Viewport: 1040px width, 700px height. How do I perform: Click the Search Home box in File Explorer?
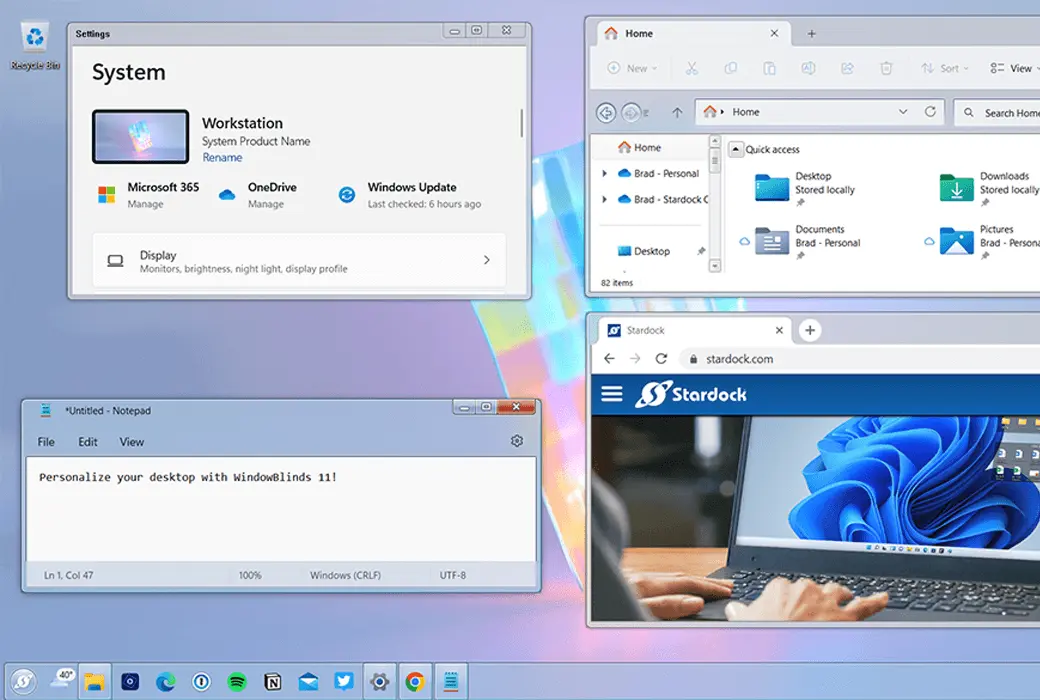(998, 113)
